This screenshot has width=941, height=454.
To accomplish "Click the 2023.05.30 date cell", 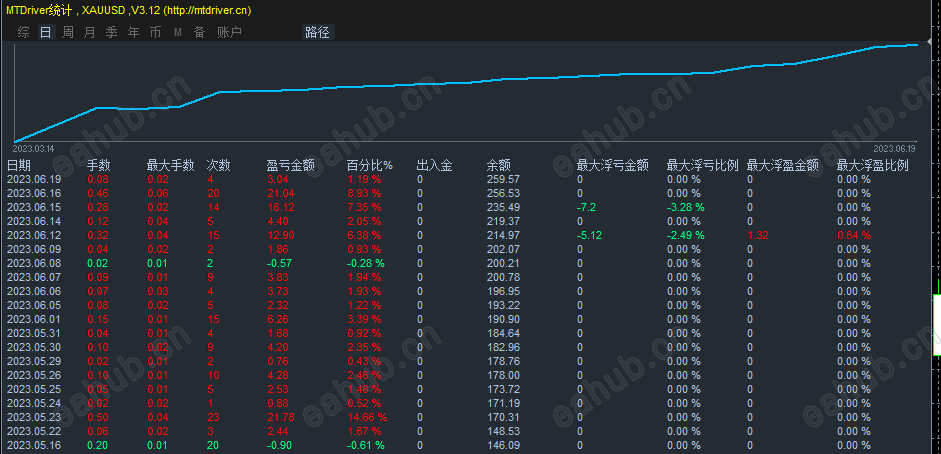I will point(33,347).
